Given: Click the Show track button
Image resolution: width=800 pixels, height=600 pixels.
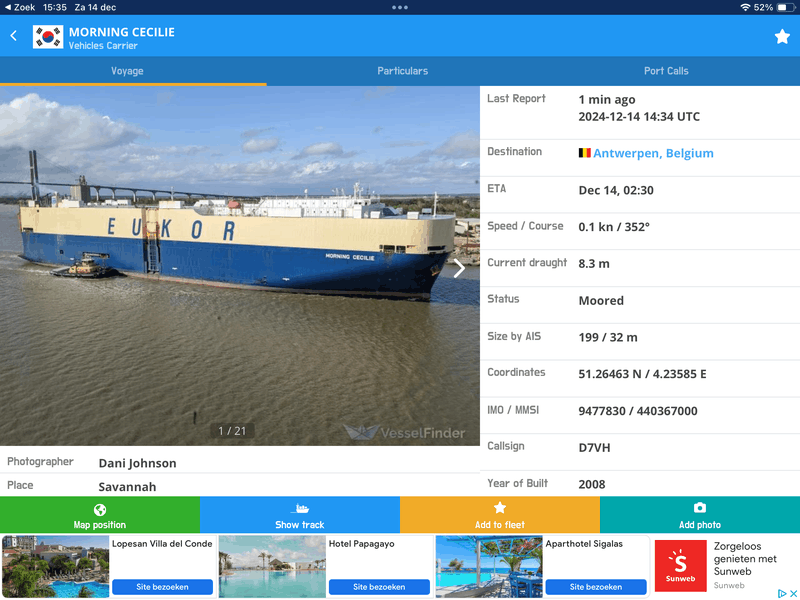Looking at the screenshot, I should (300, 515).
